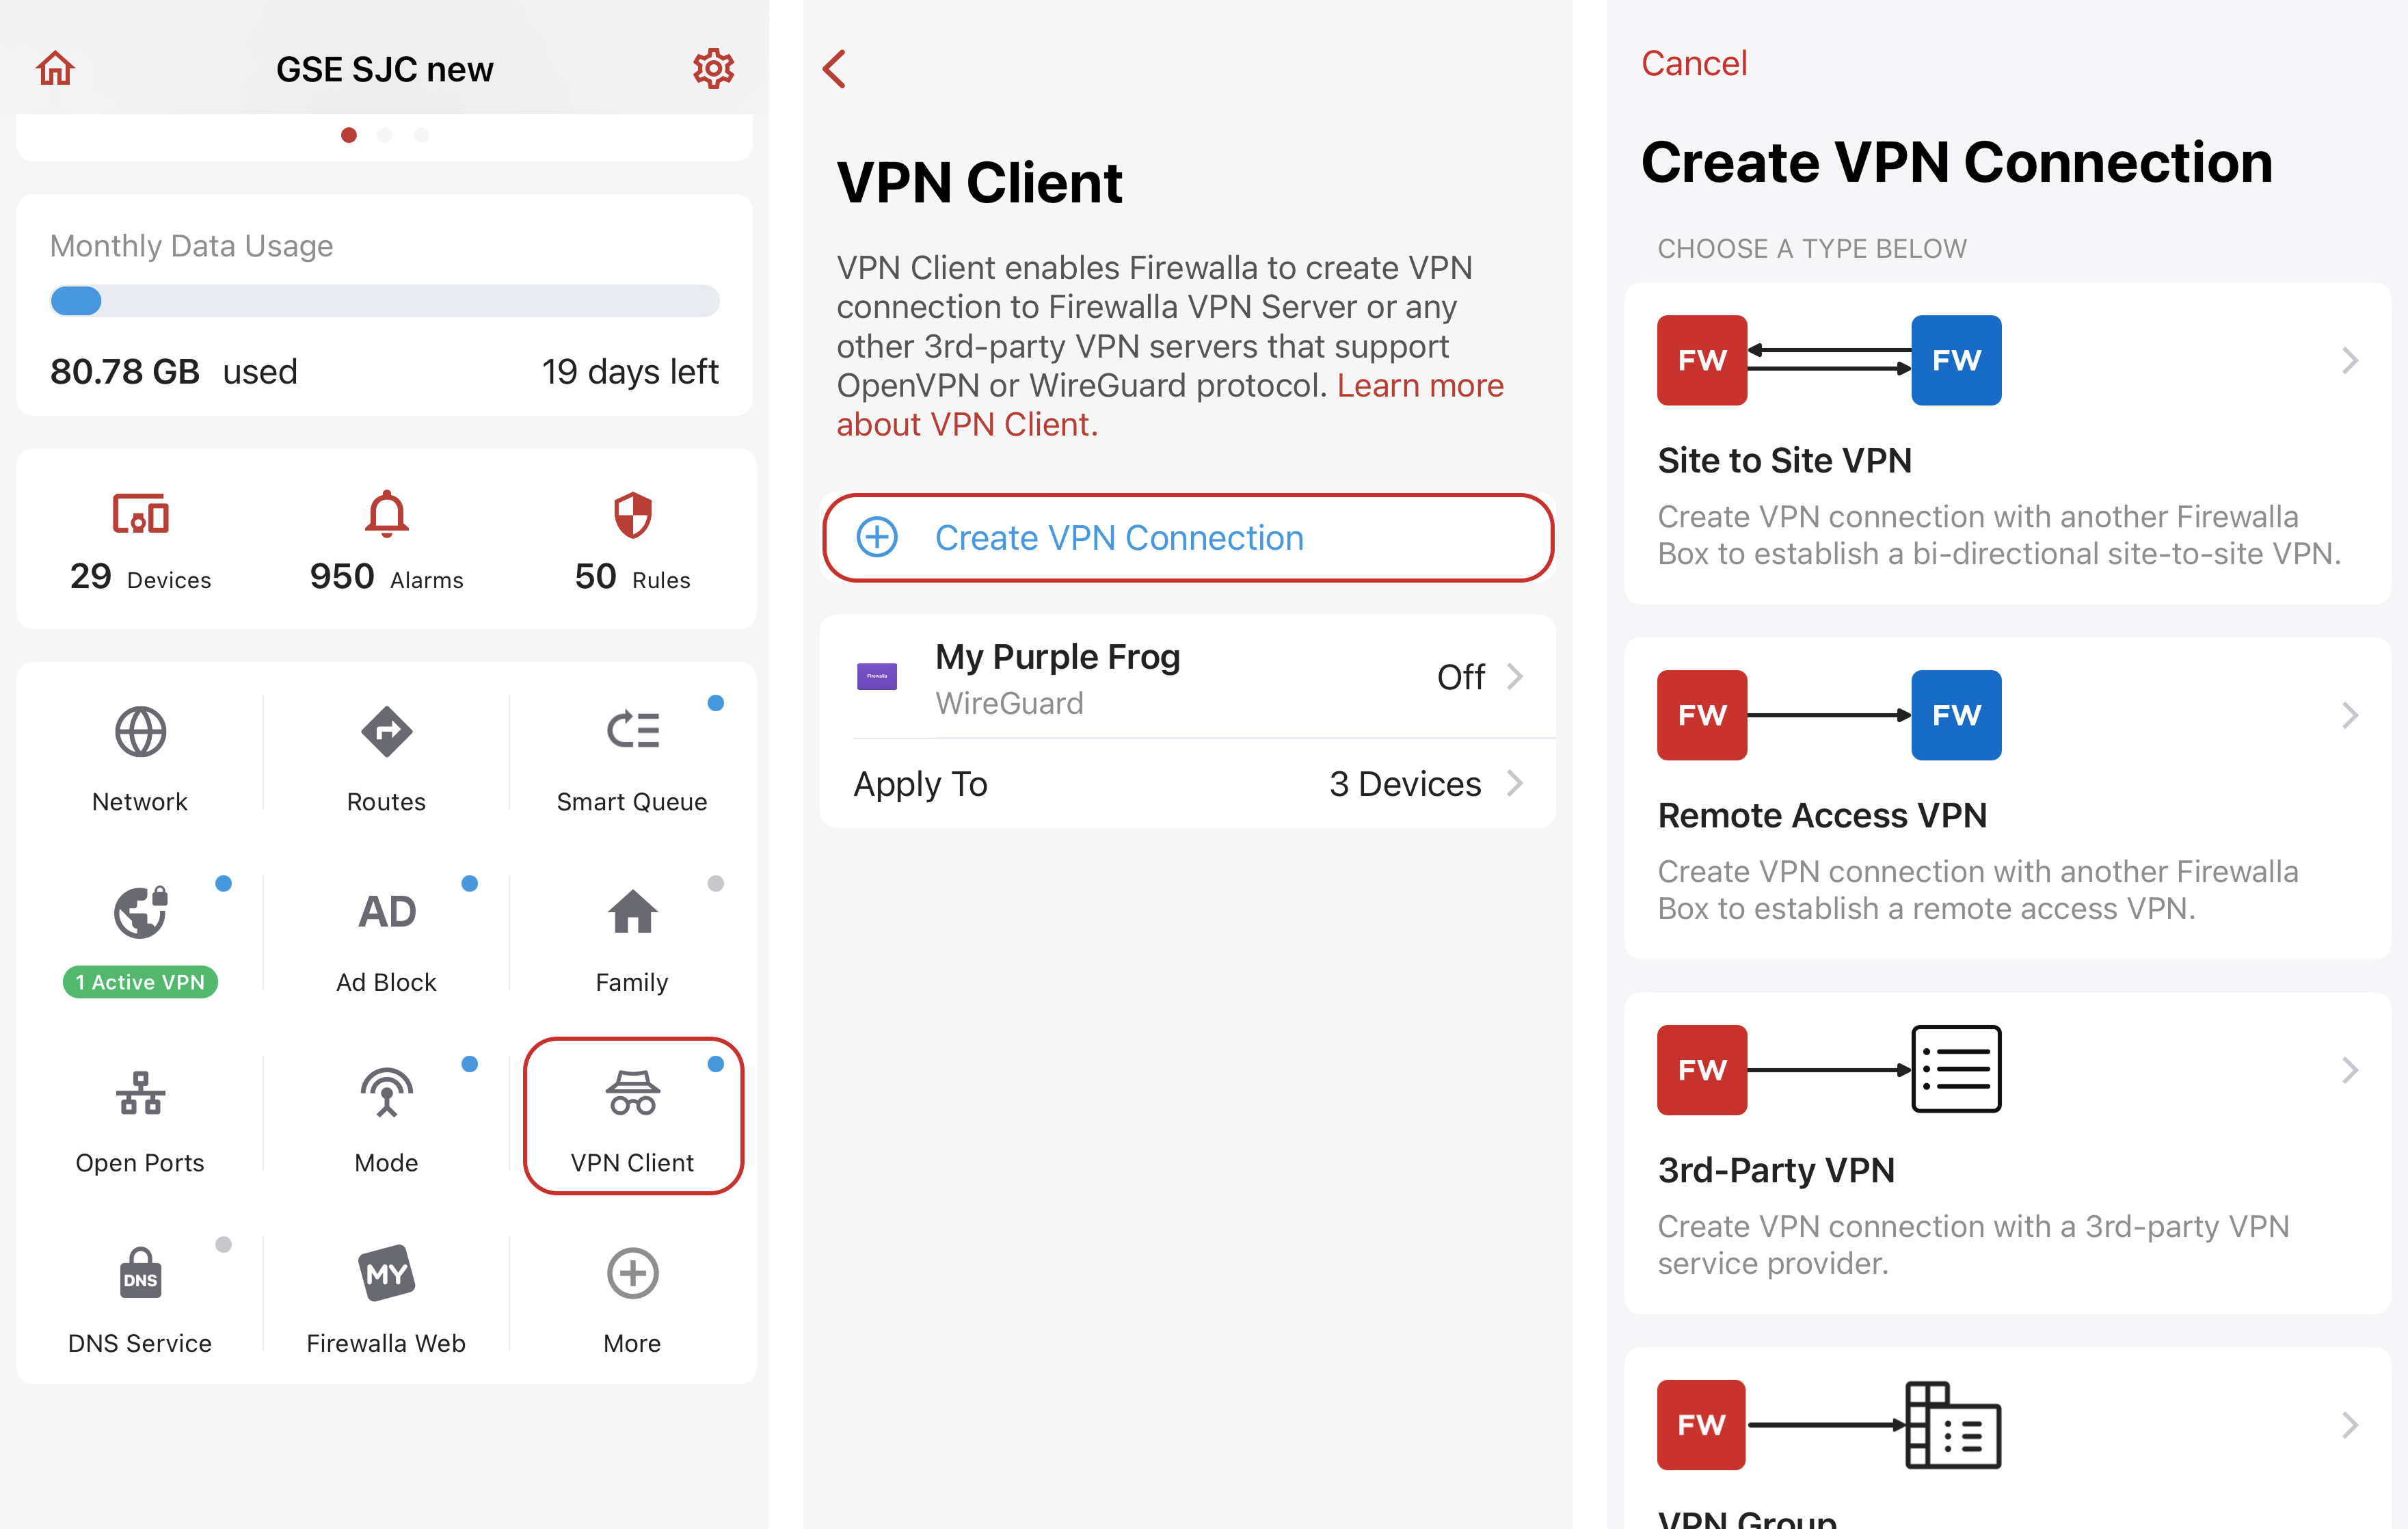Tap the 50 Rules count label
The height and width of the screenshot is (1529, 2408).
click(x=632, y=577)
